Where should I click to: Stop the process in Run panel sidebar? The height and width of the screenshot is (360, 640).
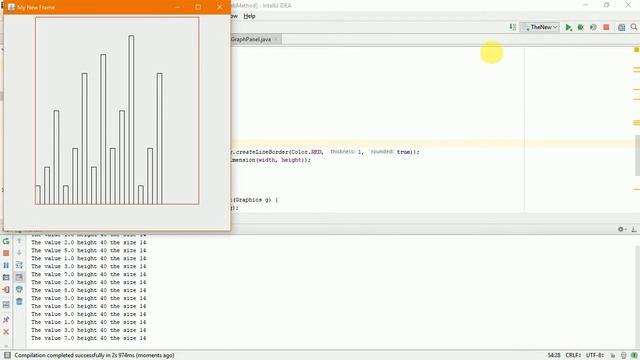click(x=6, y=253)
